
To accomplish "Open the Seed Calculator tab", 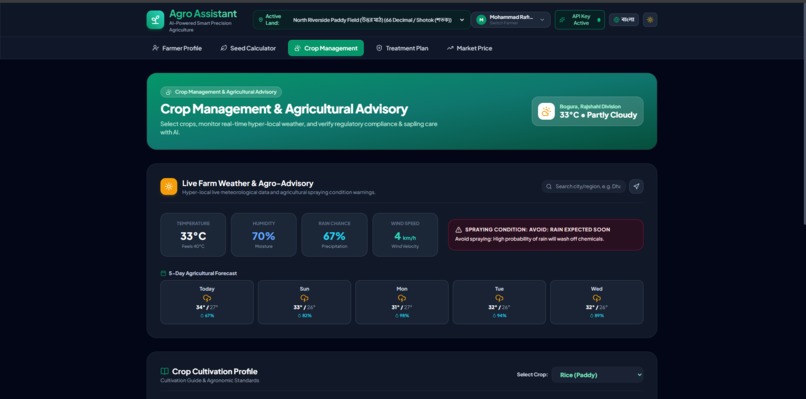I will coord(248,48).
